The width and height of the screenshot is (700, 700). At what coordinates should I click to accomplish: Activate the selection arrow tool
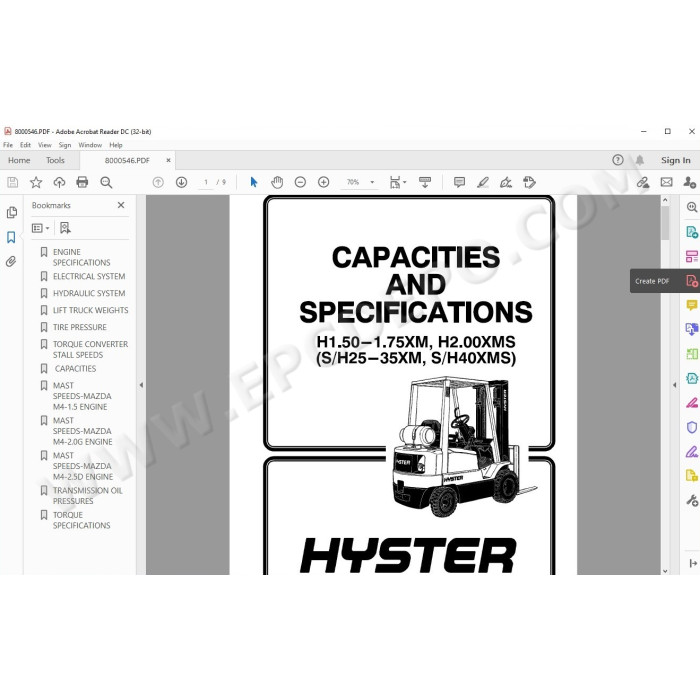[254, 182]
